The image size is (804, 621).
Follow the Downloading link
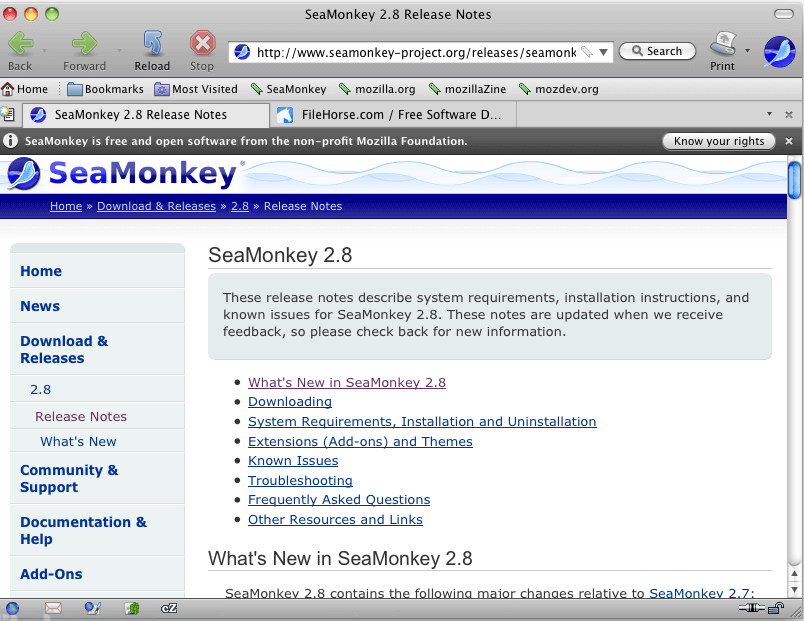point(290,402)
